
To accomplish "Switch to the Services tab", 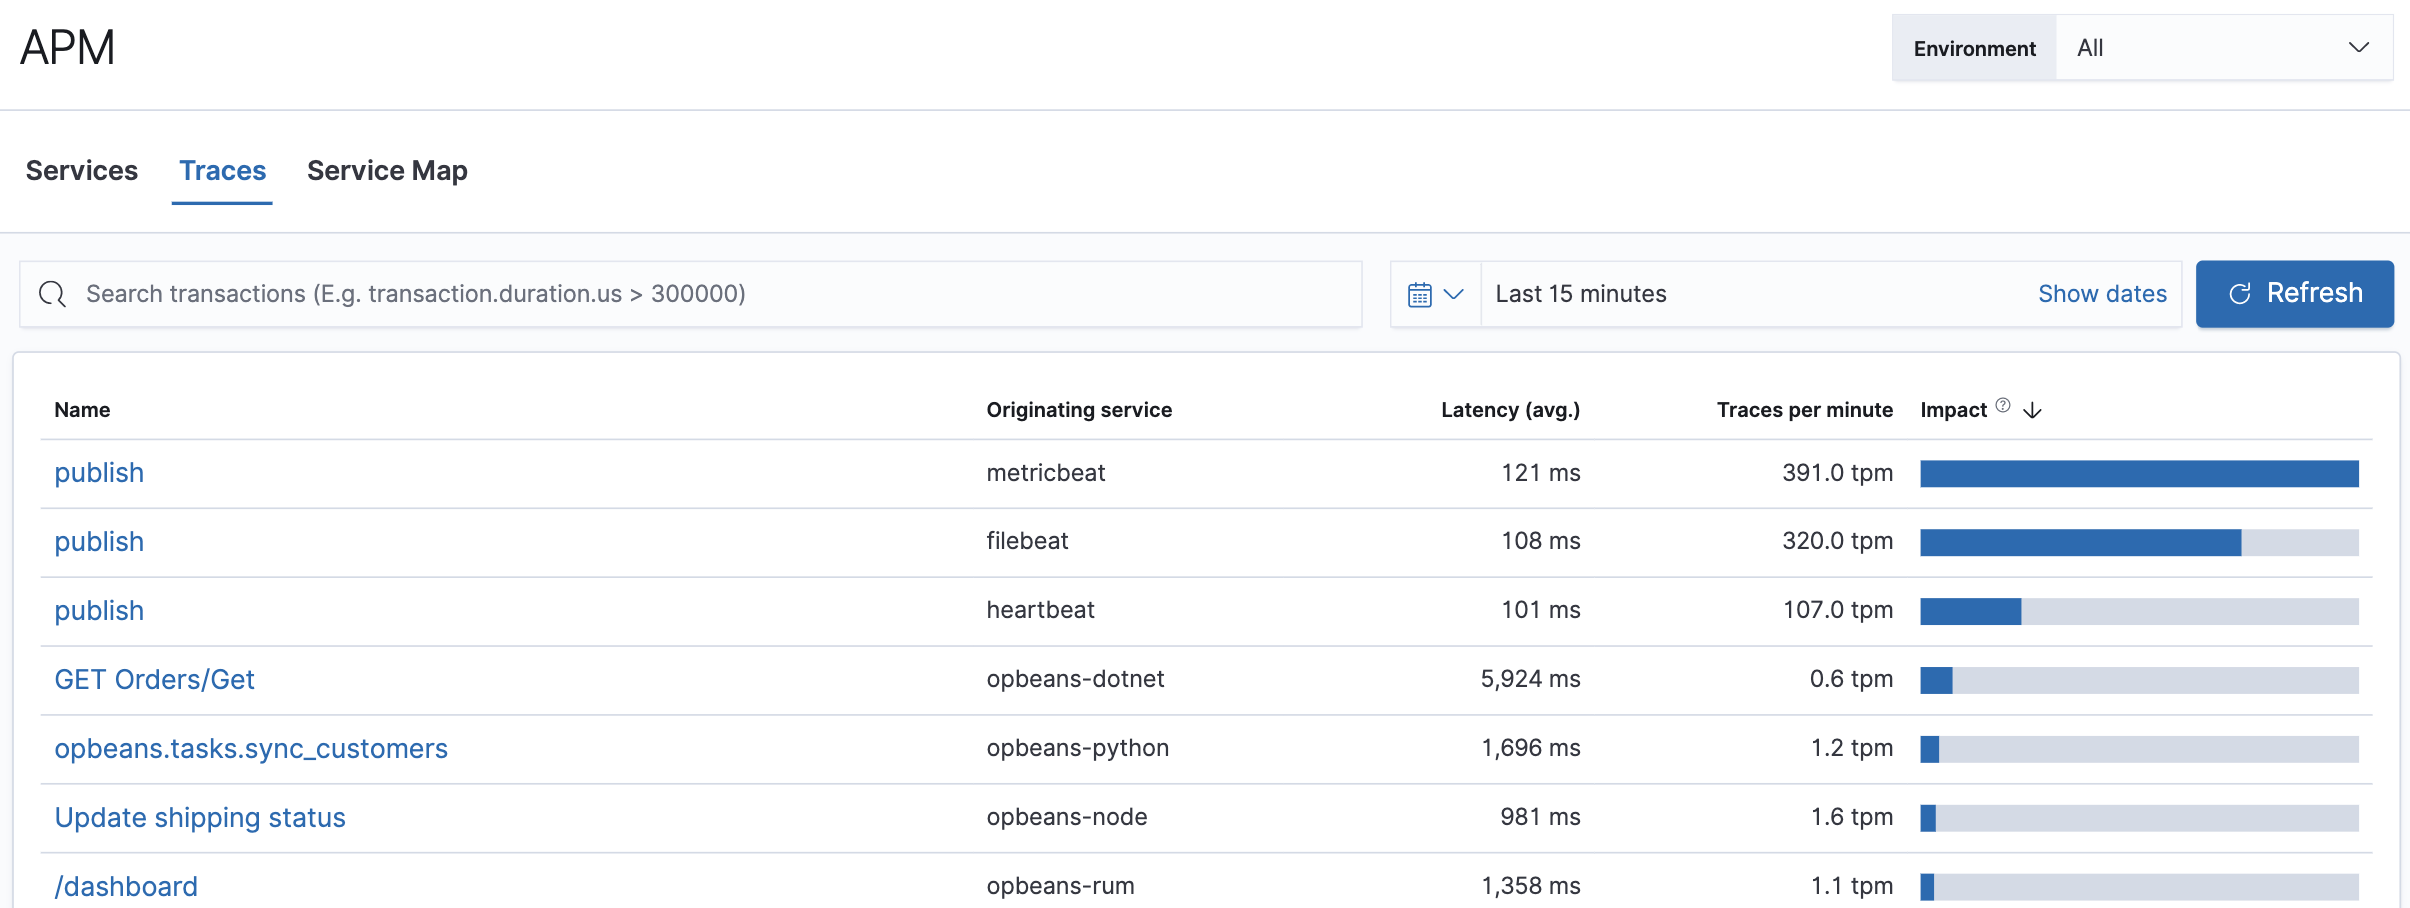I will click(81, 170).
